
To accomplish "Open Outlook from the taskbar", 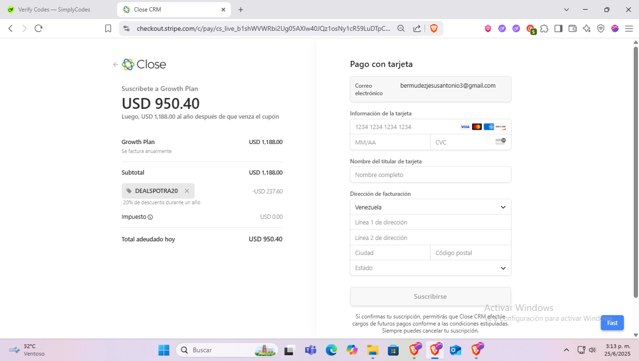I will (x=455, y=350).
